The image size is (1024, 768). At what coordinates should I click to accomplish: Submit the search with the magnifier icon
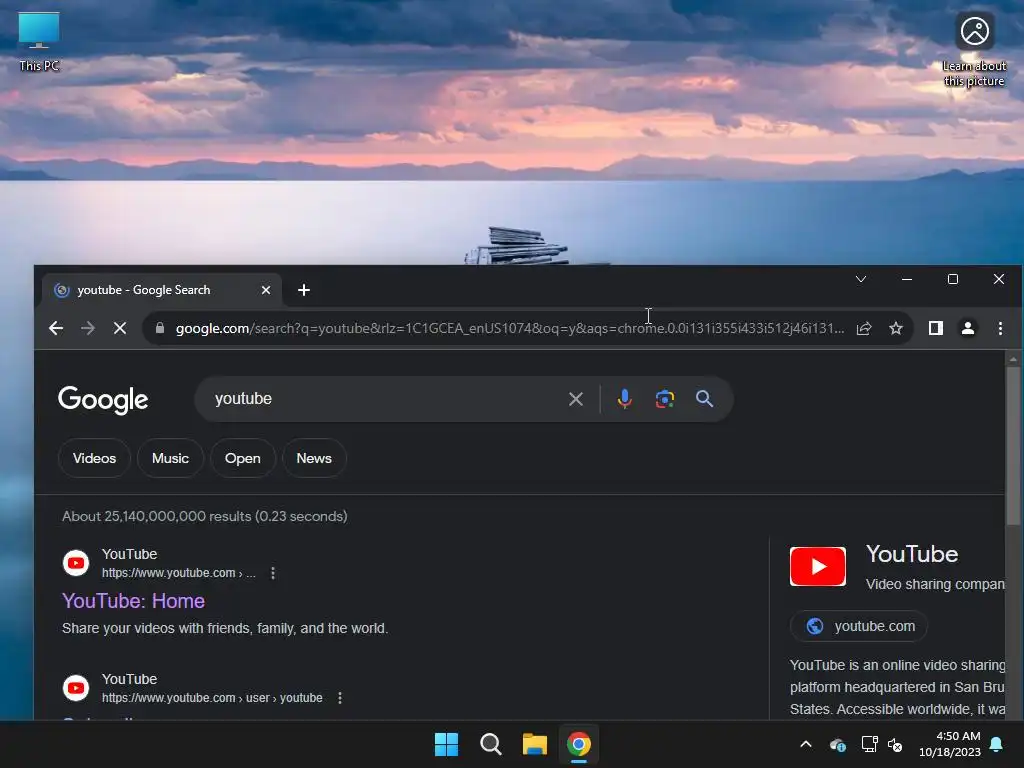point(704,399)
